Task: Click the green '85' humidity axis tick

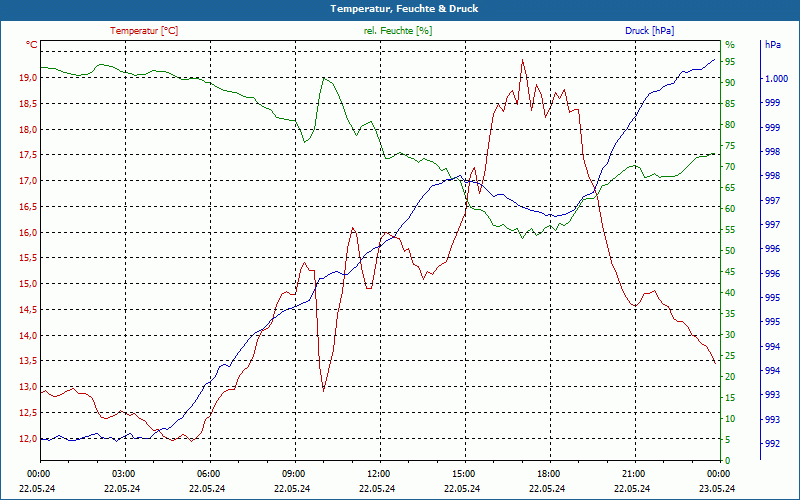Action: [x=730, y=104]
